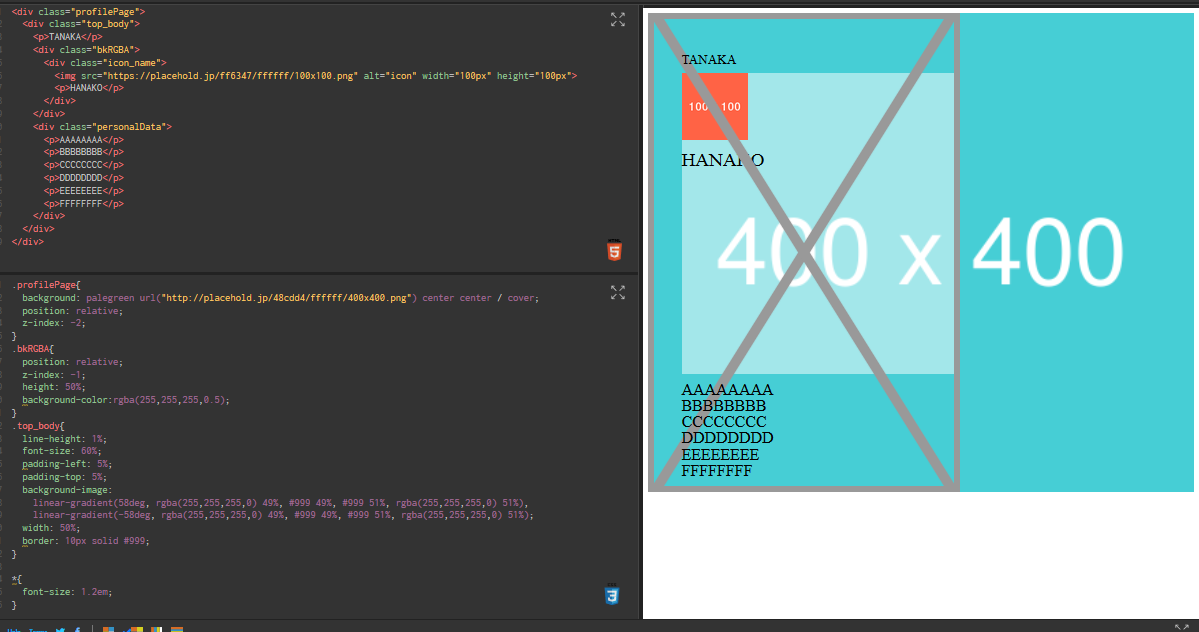
Task: Click the HTML5 logo badge
Action: 614,250
